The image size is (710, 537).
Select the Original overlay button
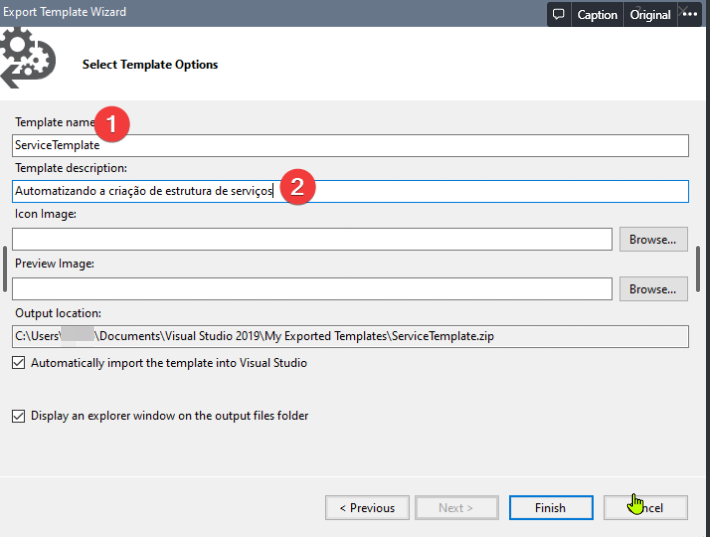(650, 14)
